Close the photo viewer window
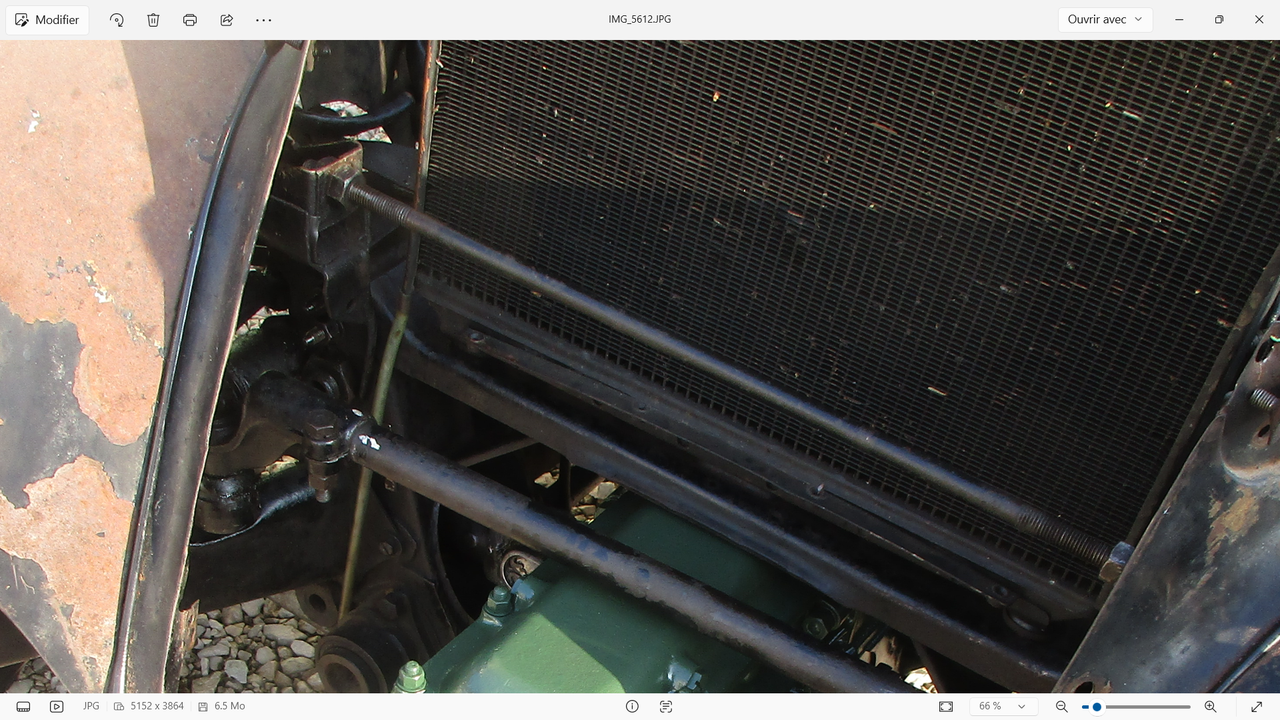The height and width of the screenshot is (720, 1280). 1259,20
